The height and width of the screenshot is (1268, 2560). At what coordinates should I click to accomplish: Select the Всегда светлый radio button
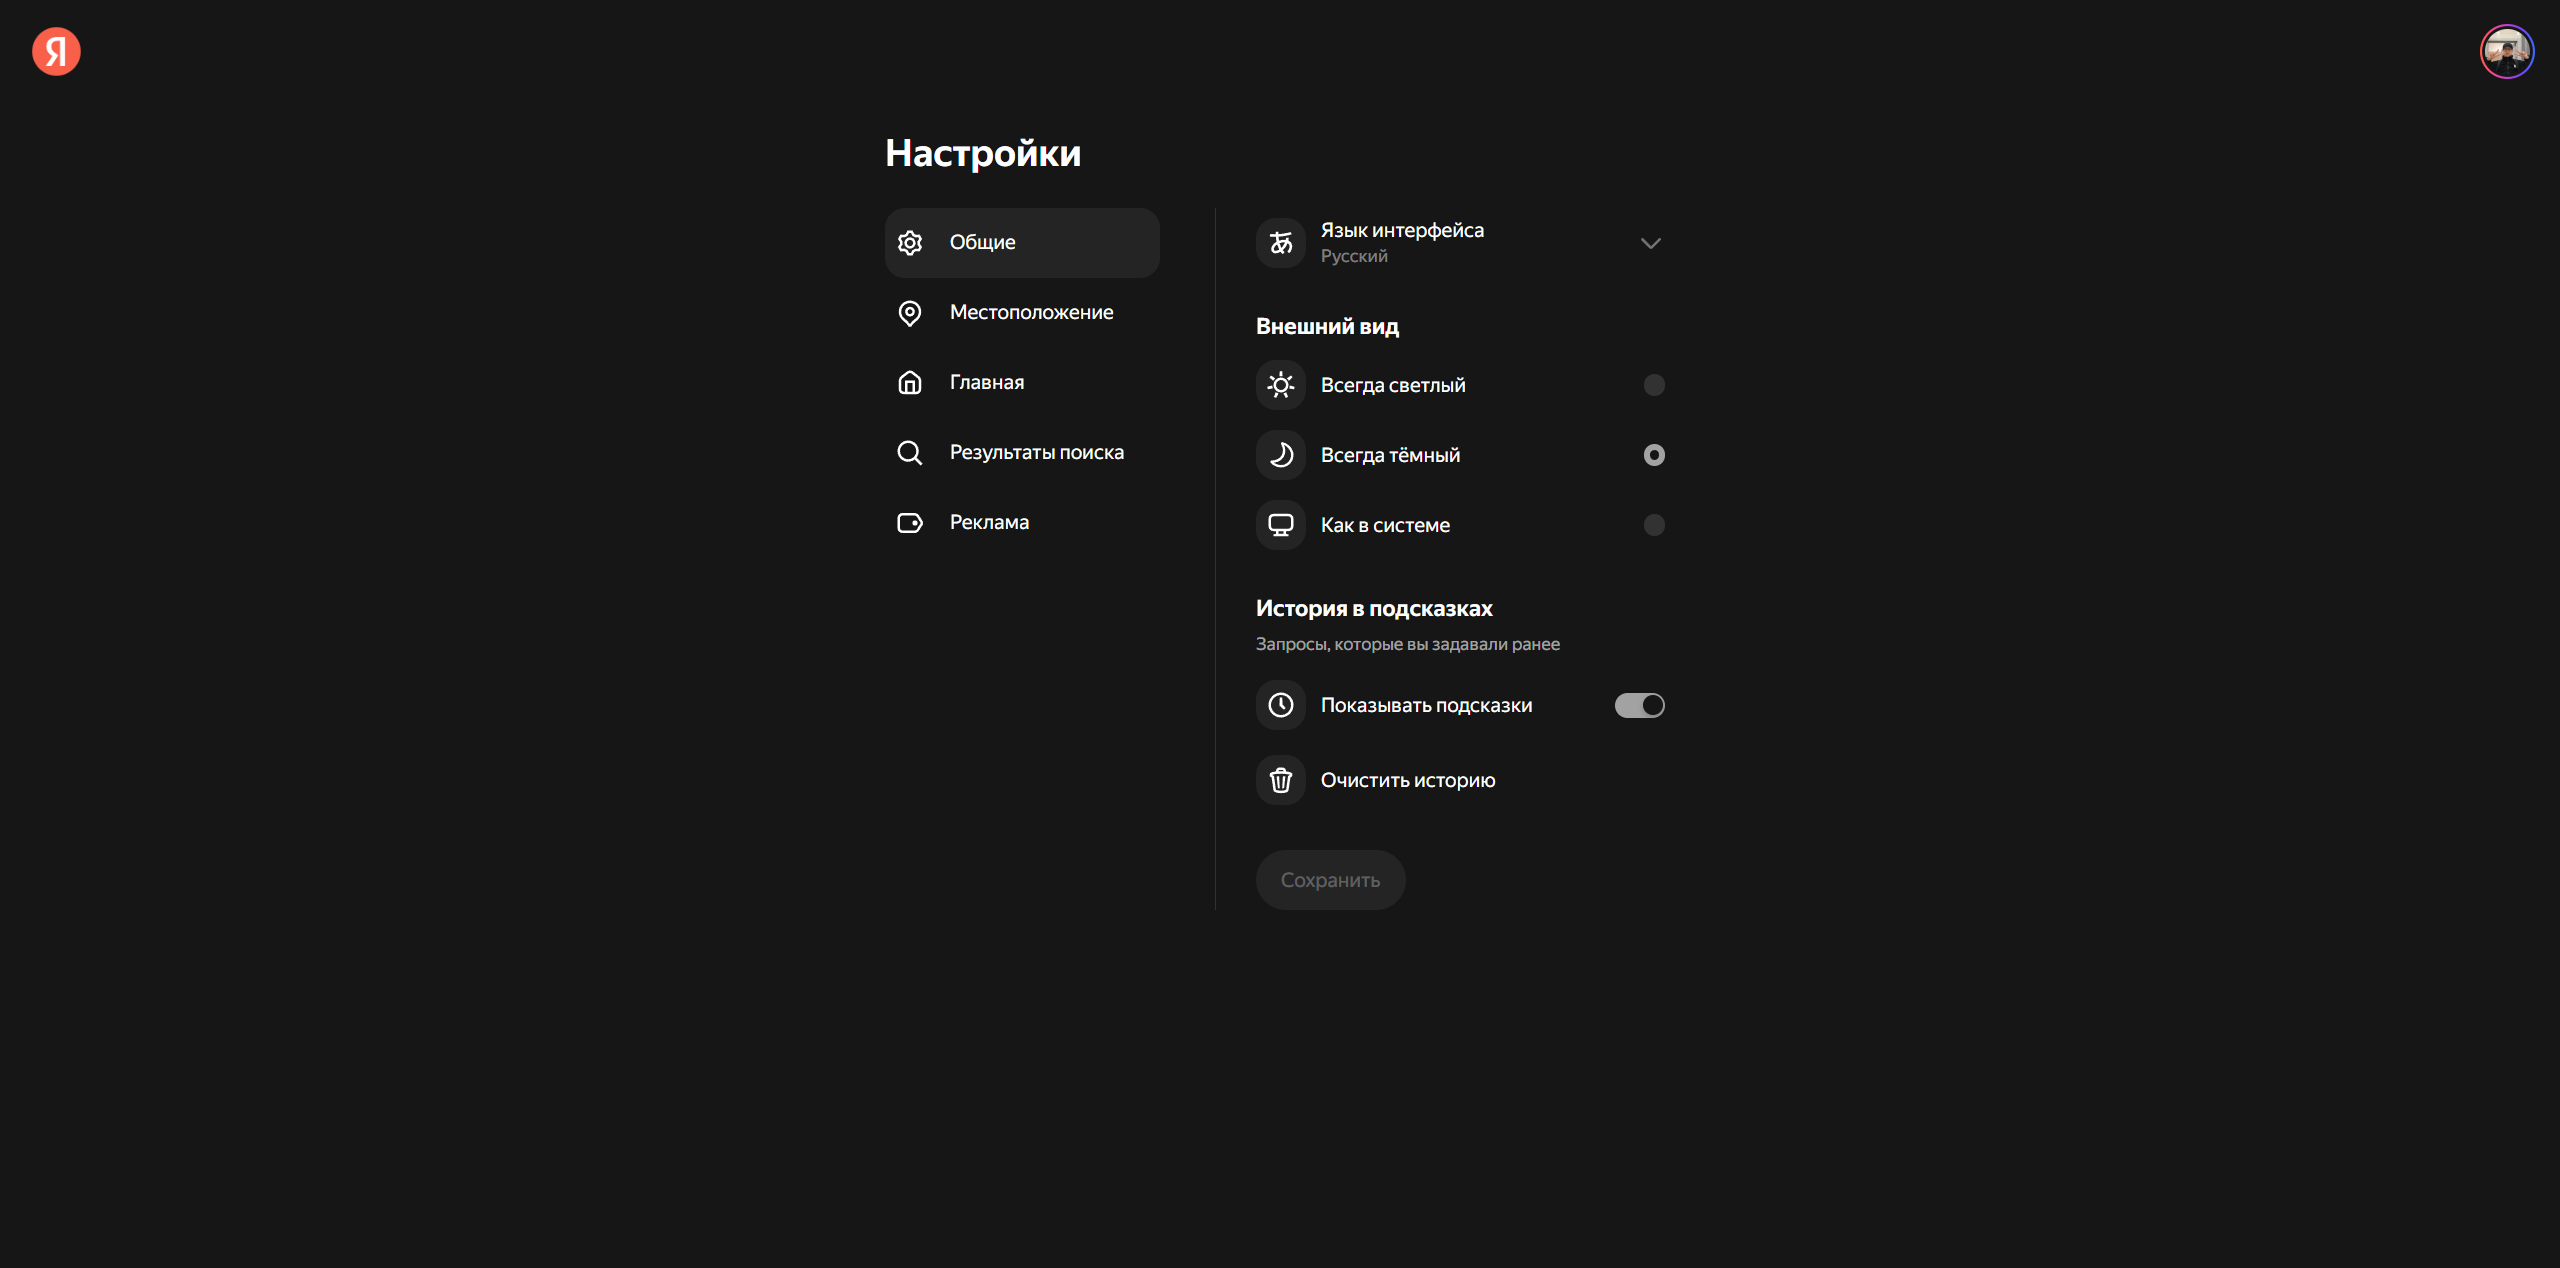pyautogui.click(x=1654, y=385)
